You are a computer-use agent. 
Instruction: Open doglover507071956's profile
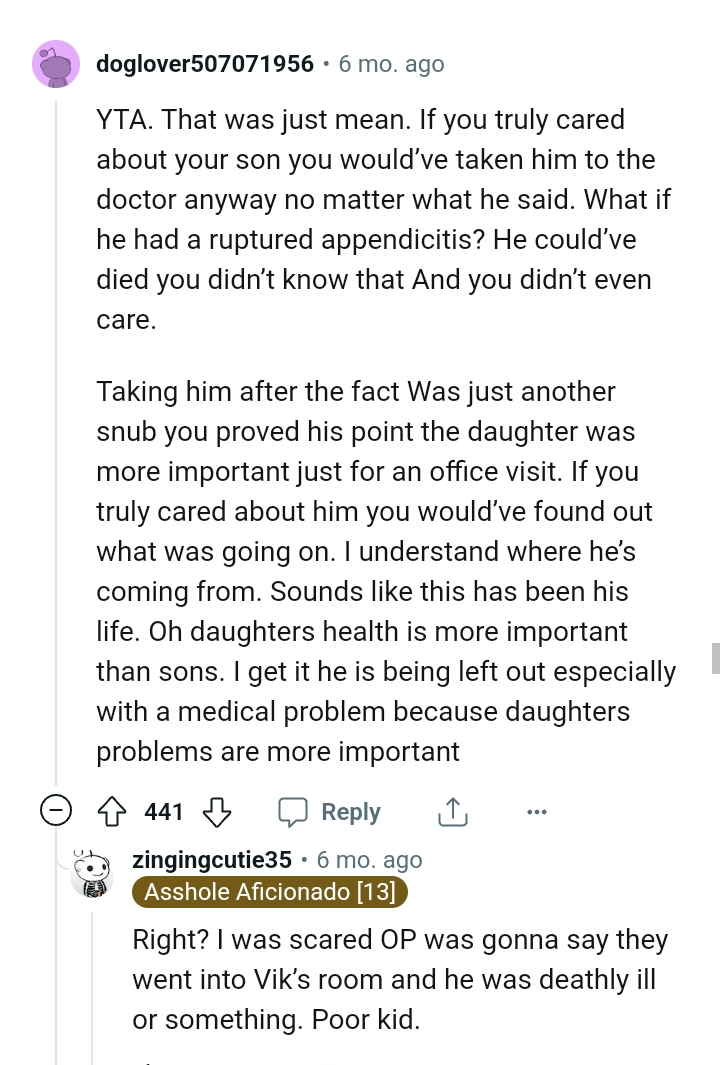coord(204,63)
